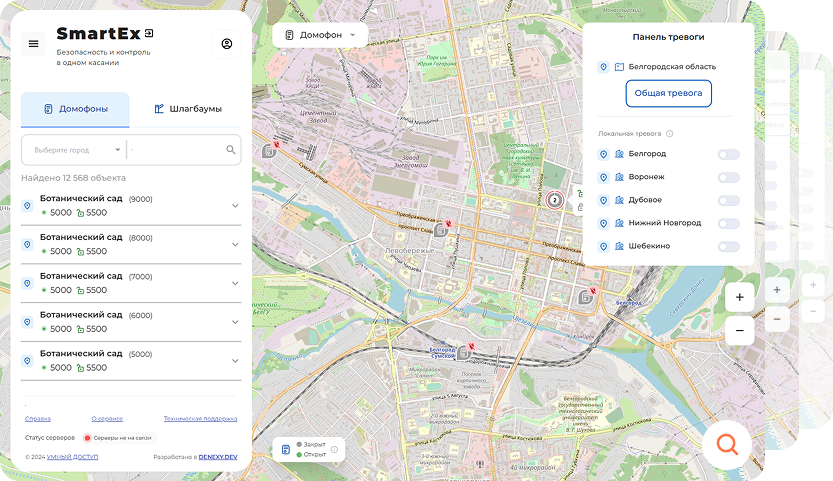Open the Домофон dropdown on the map
This screenshot has height=481, width=833.
pyautogui.click(x=320, y=35)
